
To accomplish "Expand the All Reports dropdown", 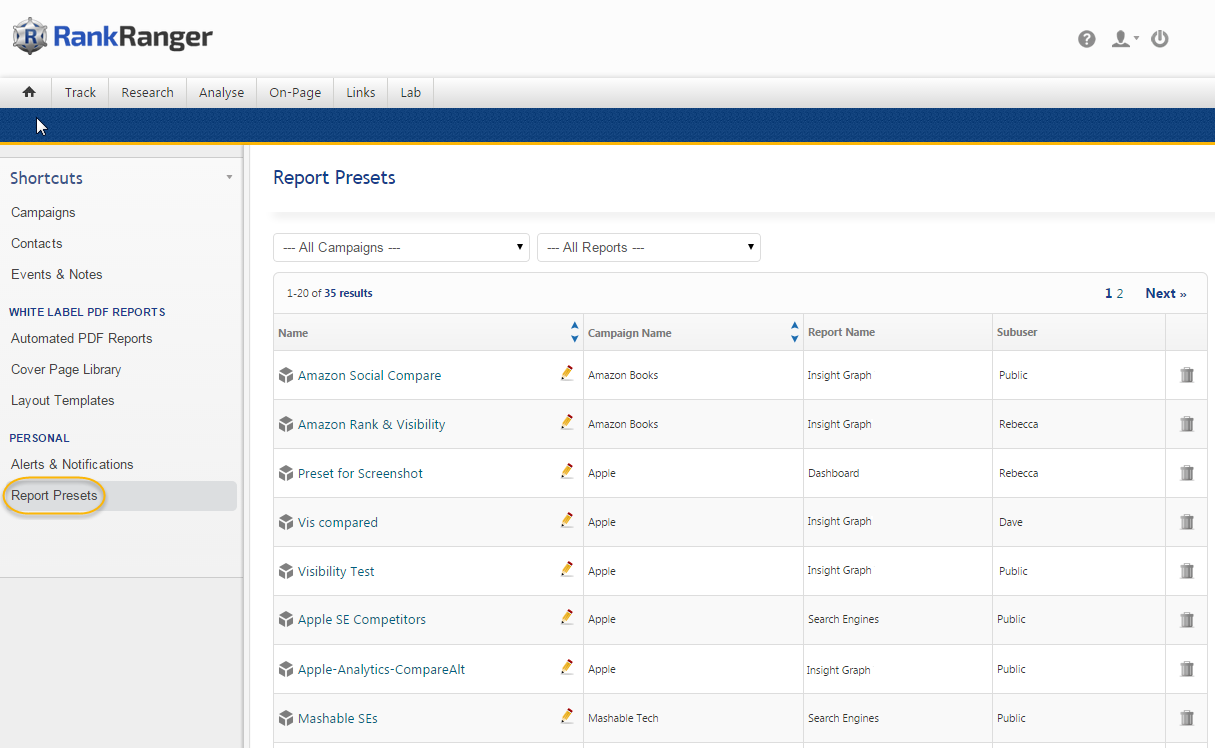I will pos(649,247).
